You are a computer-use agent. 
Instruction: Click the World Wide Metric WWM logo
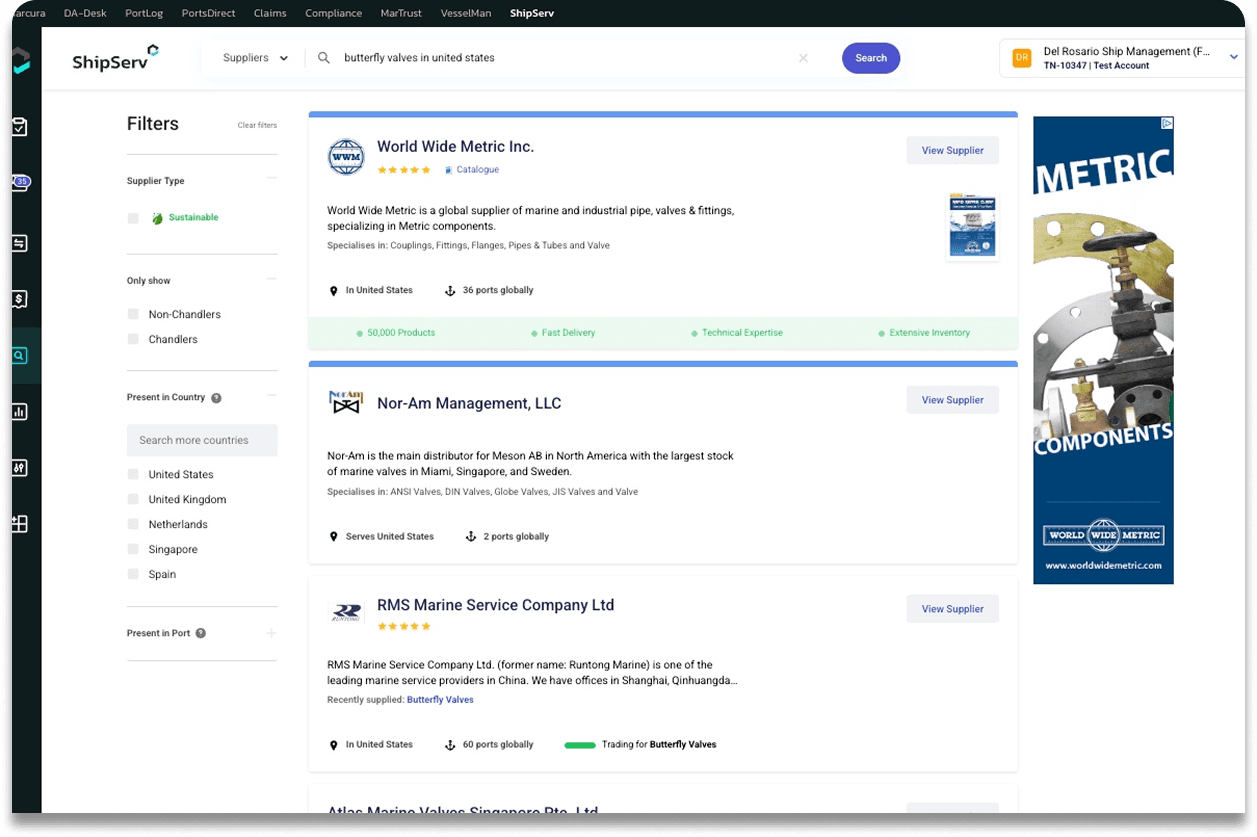[347, 157]
